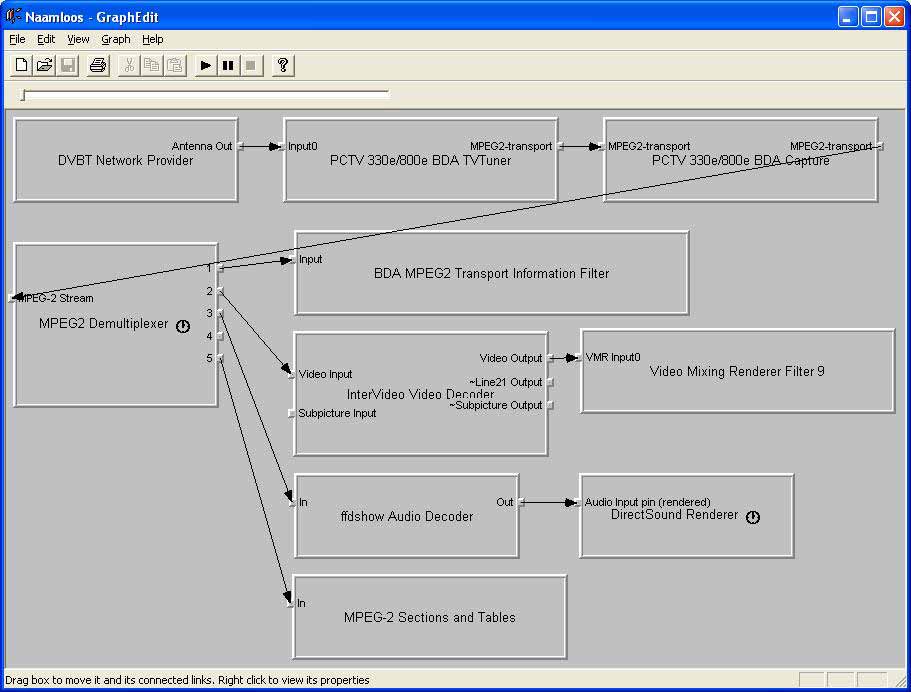Open the View menu
The image size is (911, 692).
[78, 40]
